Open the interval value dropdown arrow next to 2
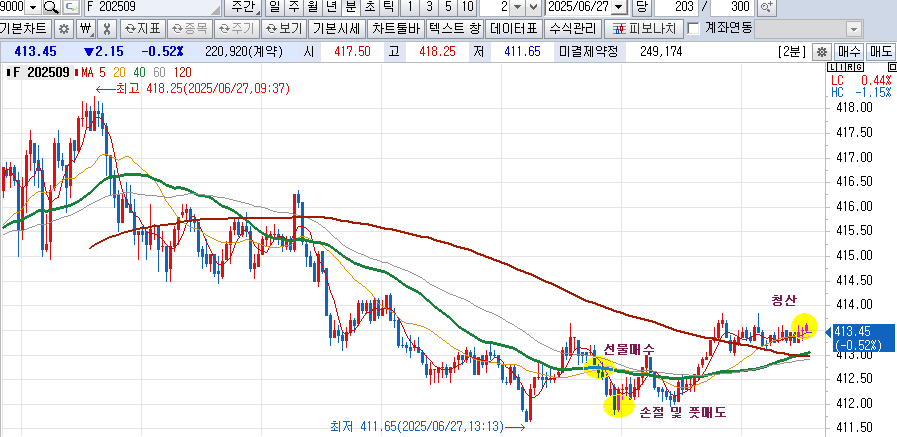 pyautogui.click(x=517, y=7)
